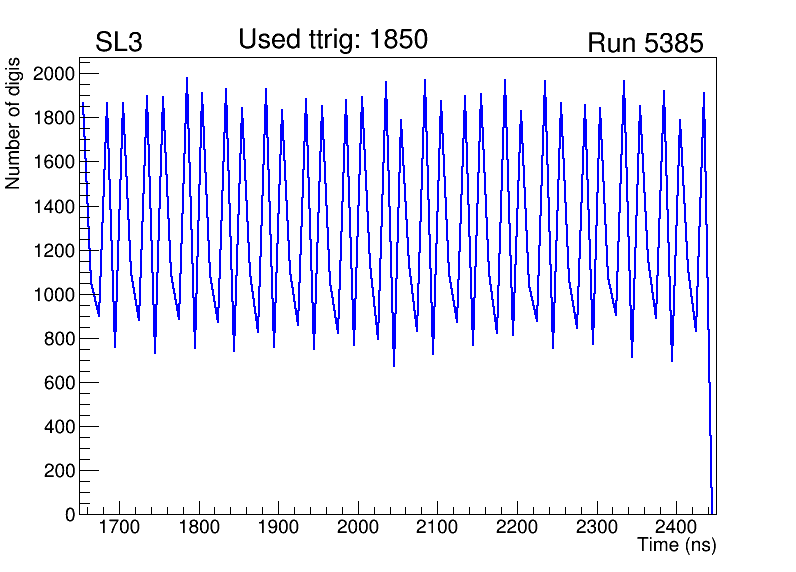Screen dimensions: 796x572
Task: Click the sharp final drop of blue curve
Action: click(710, 420)
